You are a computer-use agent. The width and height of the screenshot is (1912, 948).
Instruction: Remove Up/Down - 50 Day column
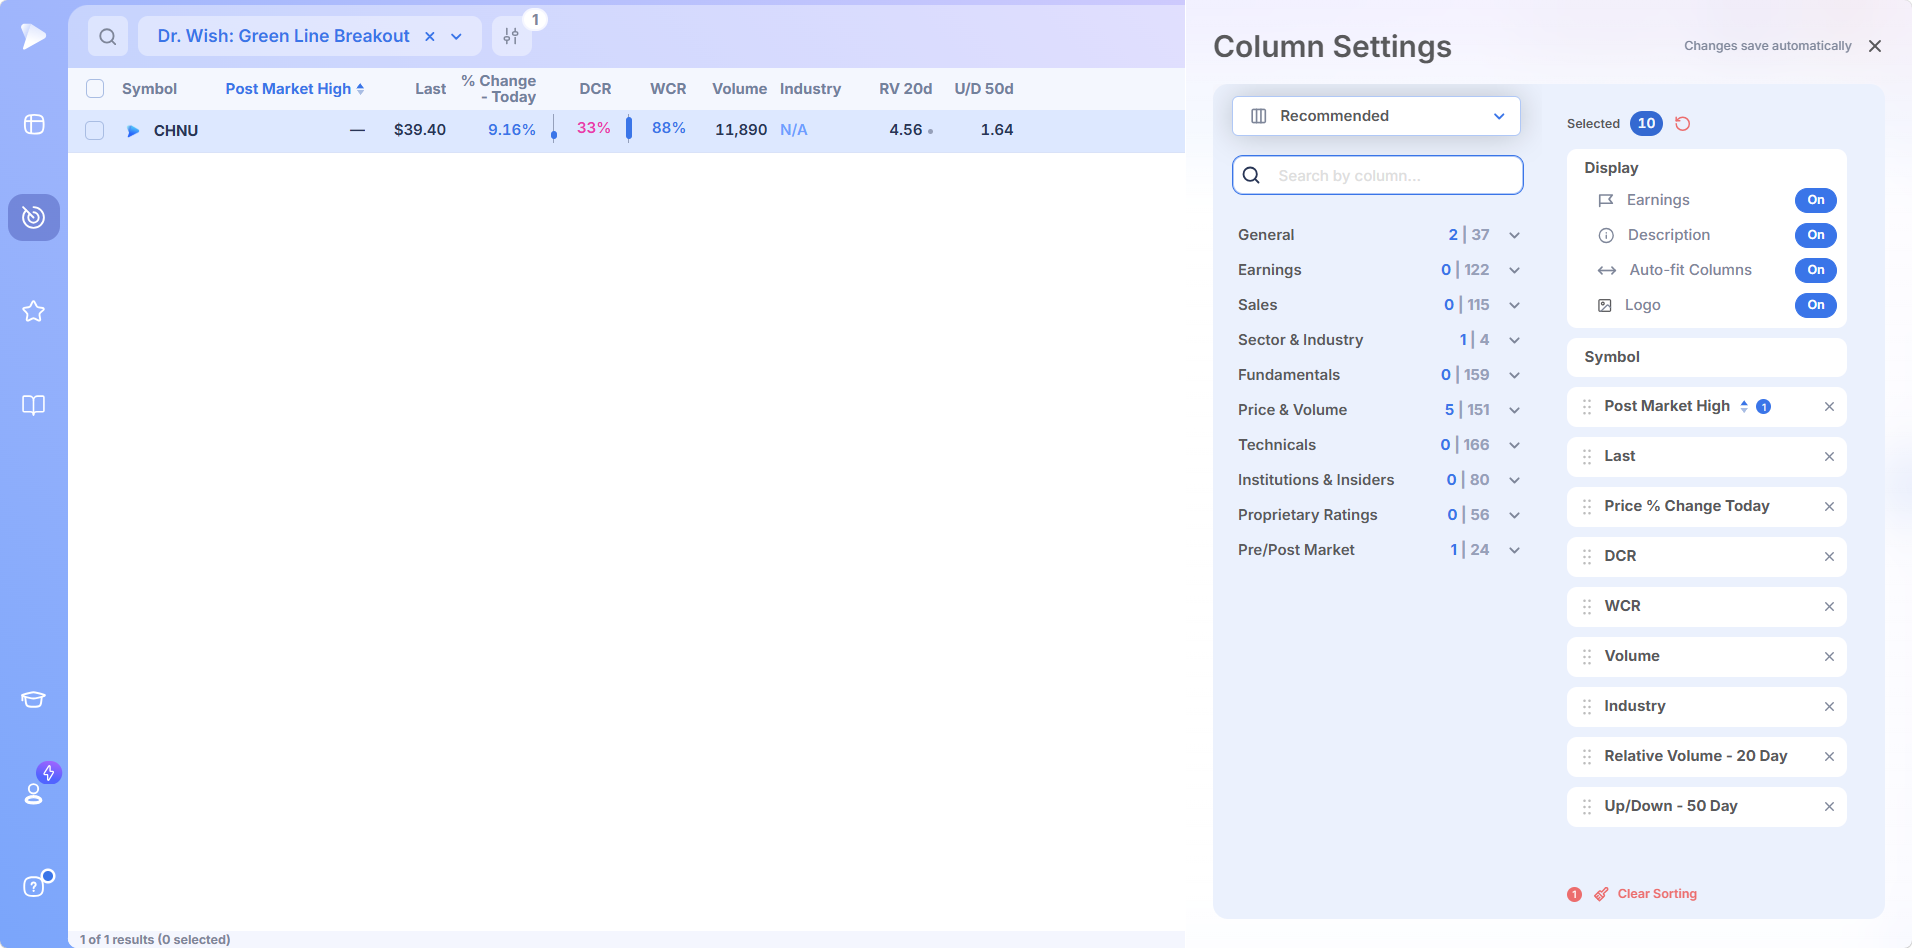coord(1829,807)
